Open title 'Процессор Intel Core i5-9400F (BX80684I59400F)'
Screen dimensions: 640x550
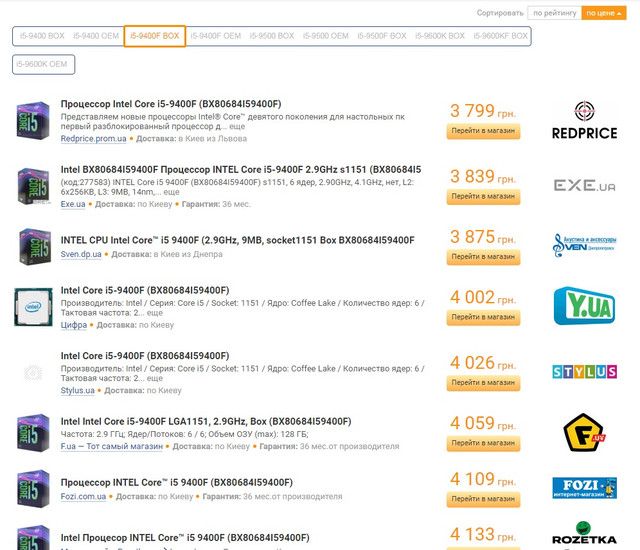click(171, 104)
